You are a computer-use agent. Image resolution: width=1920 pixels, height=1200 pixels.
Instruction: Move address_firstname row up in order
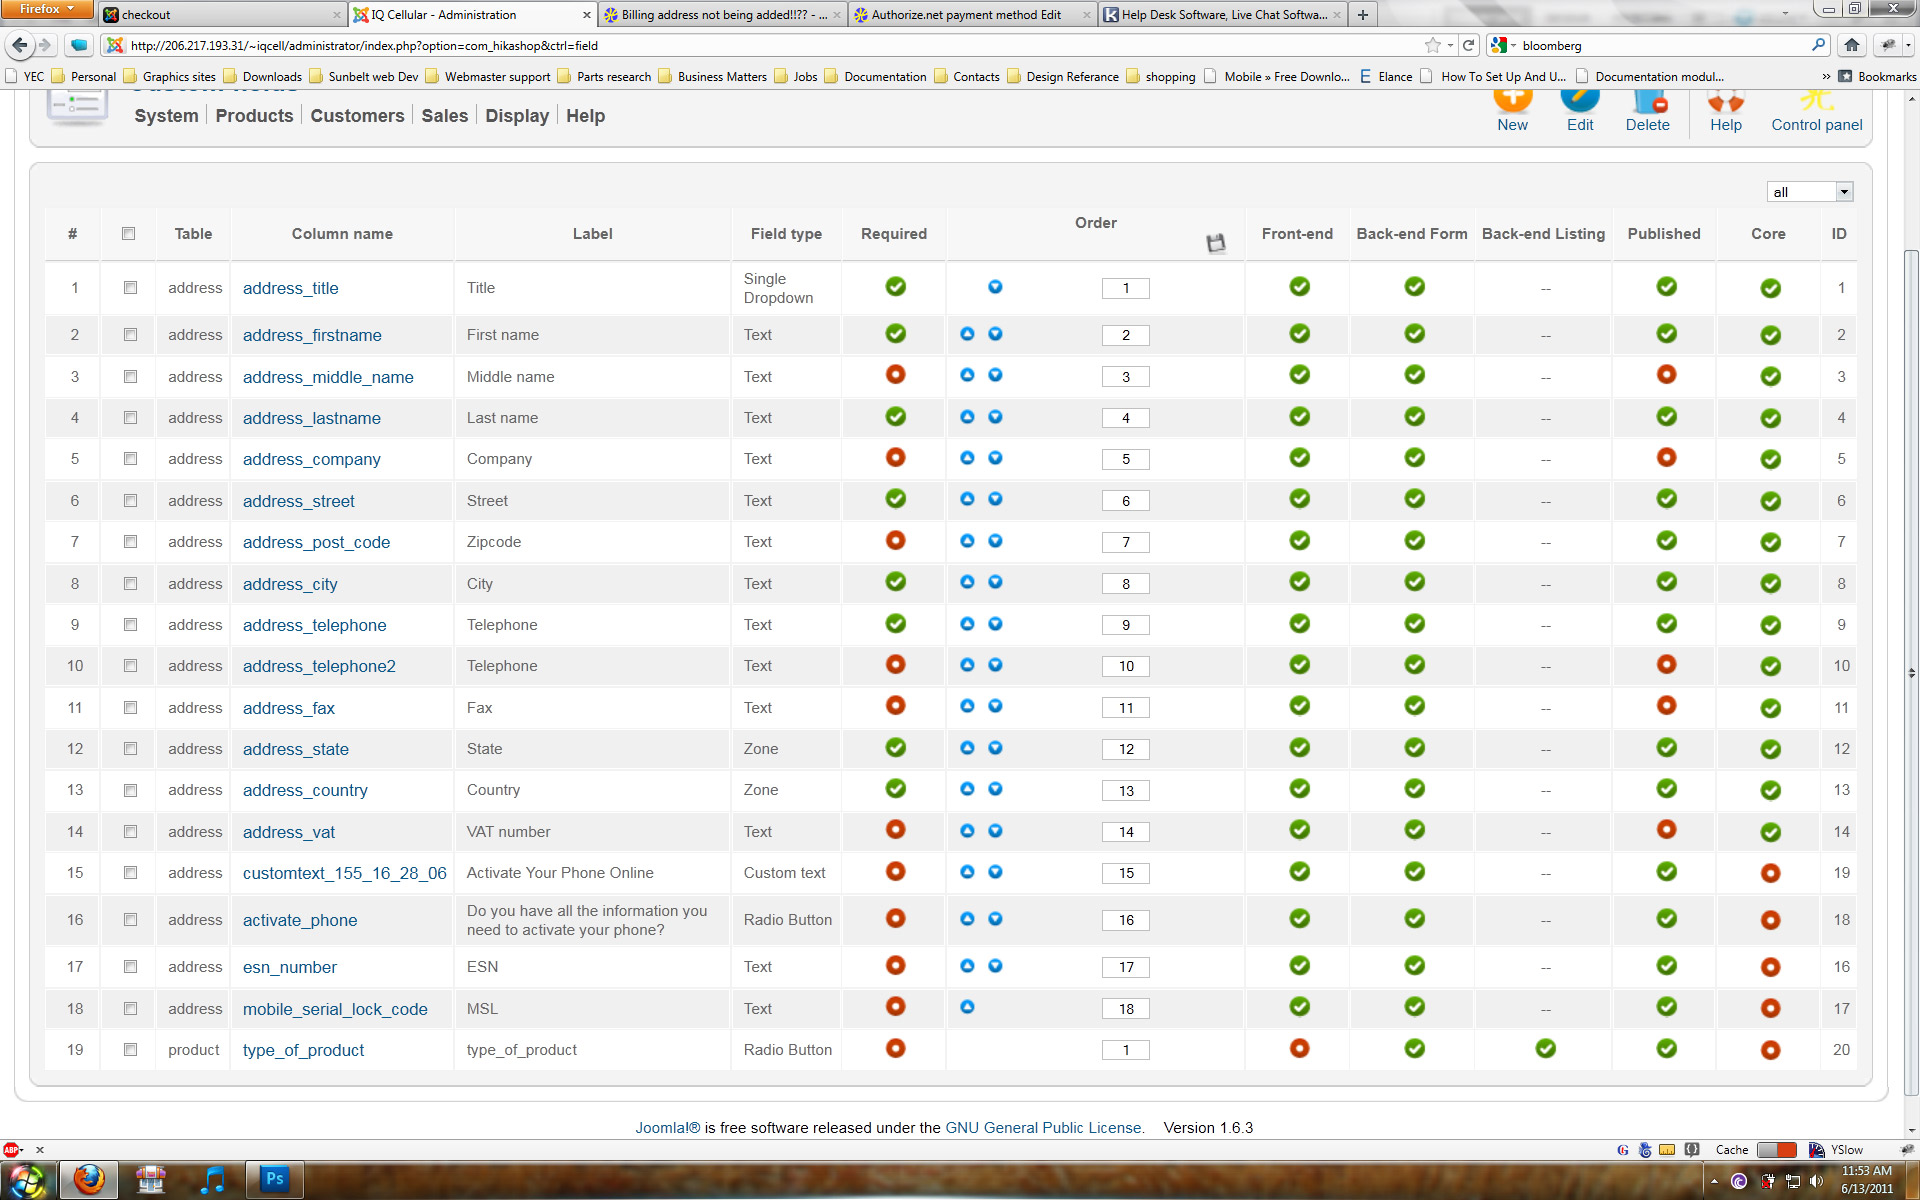(x=967, y=334)
